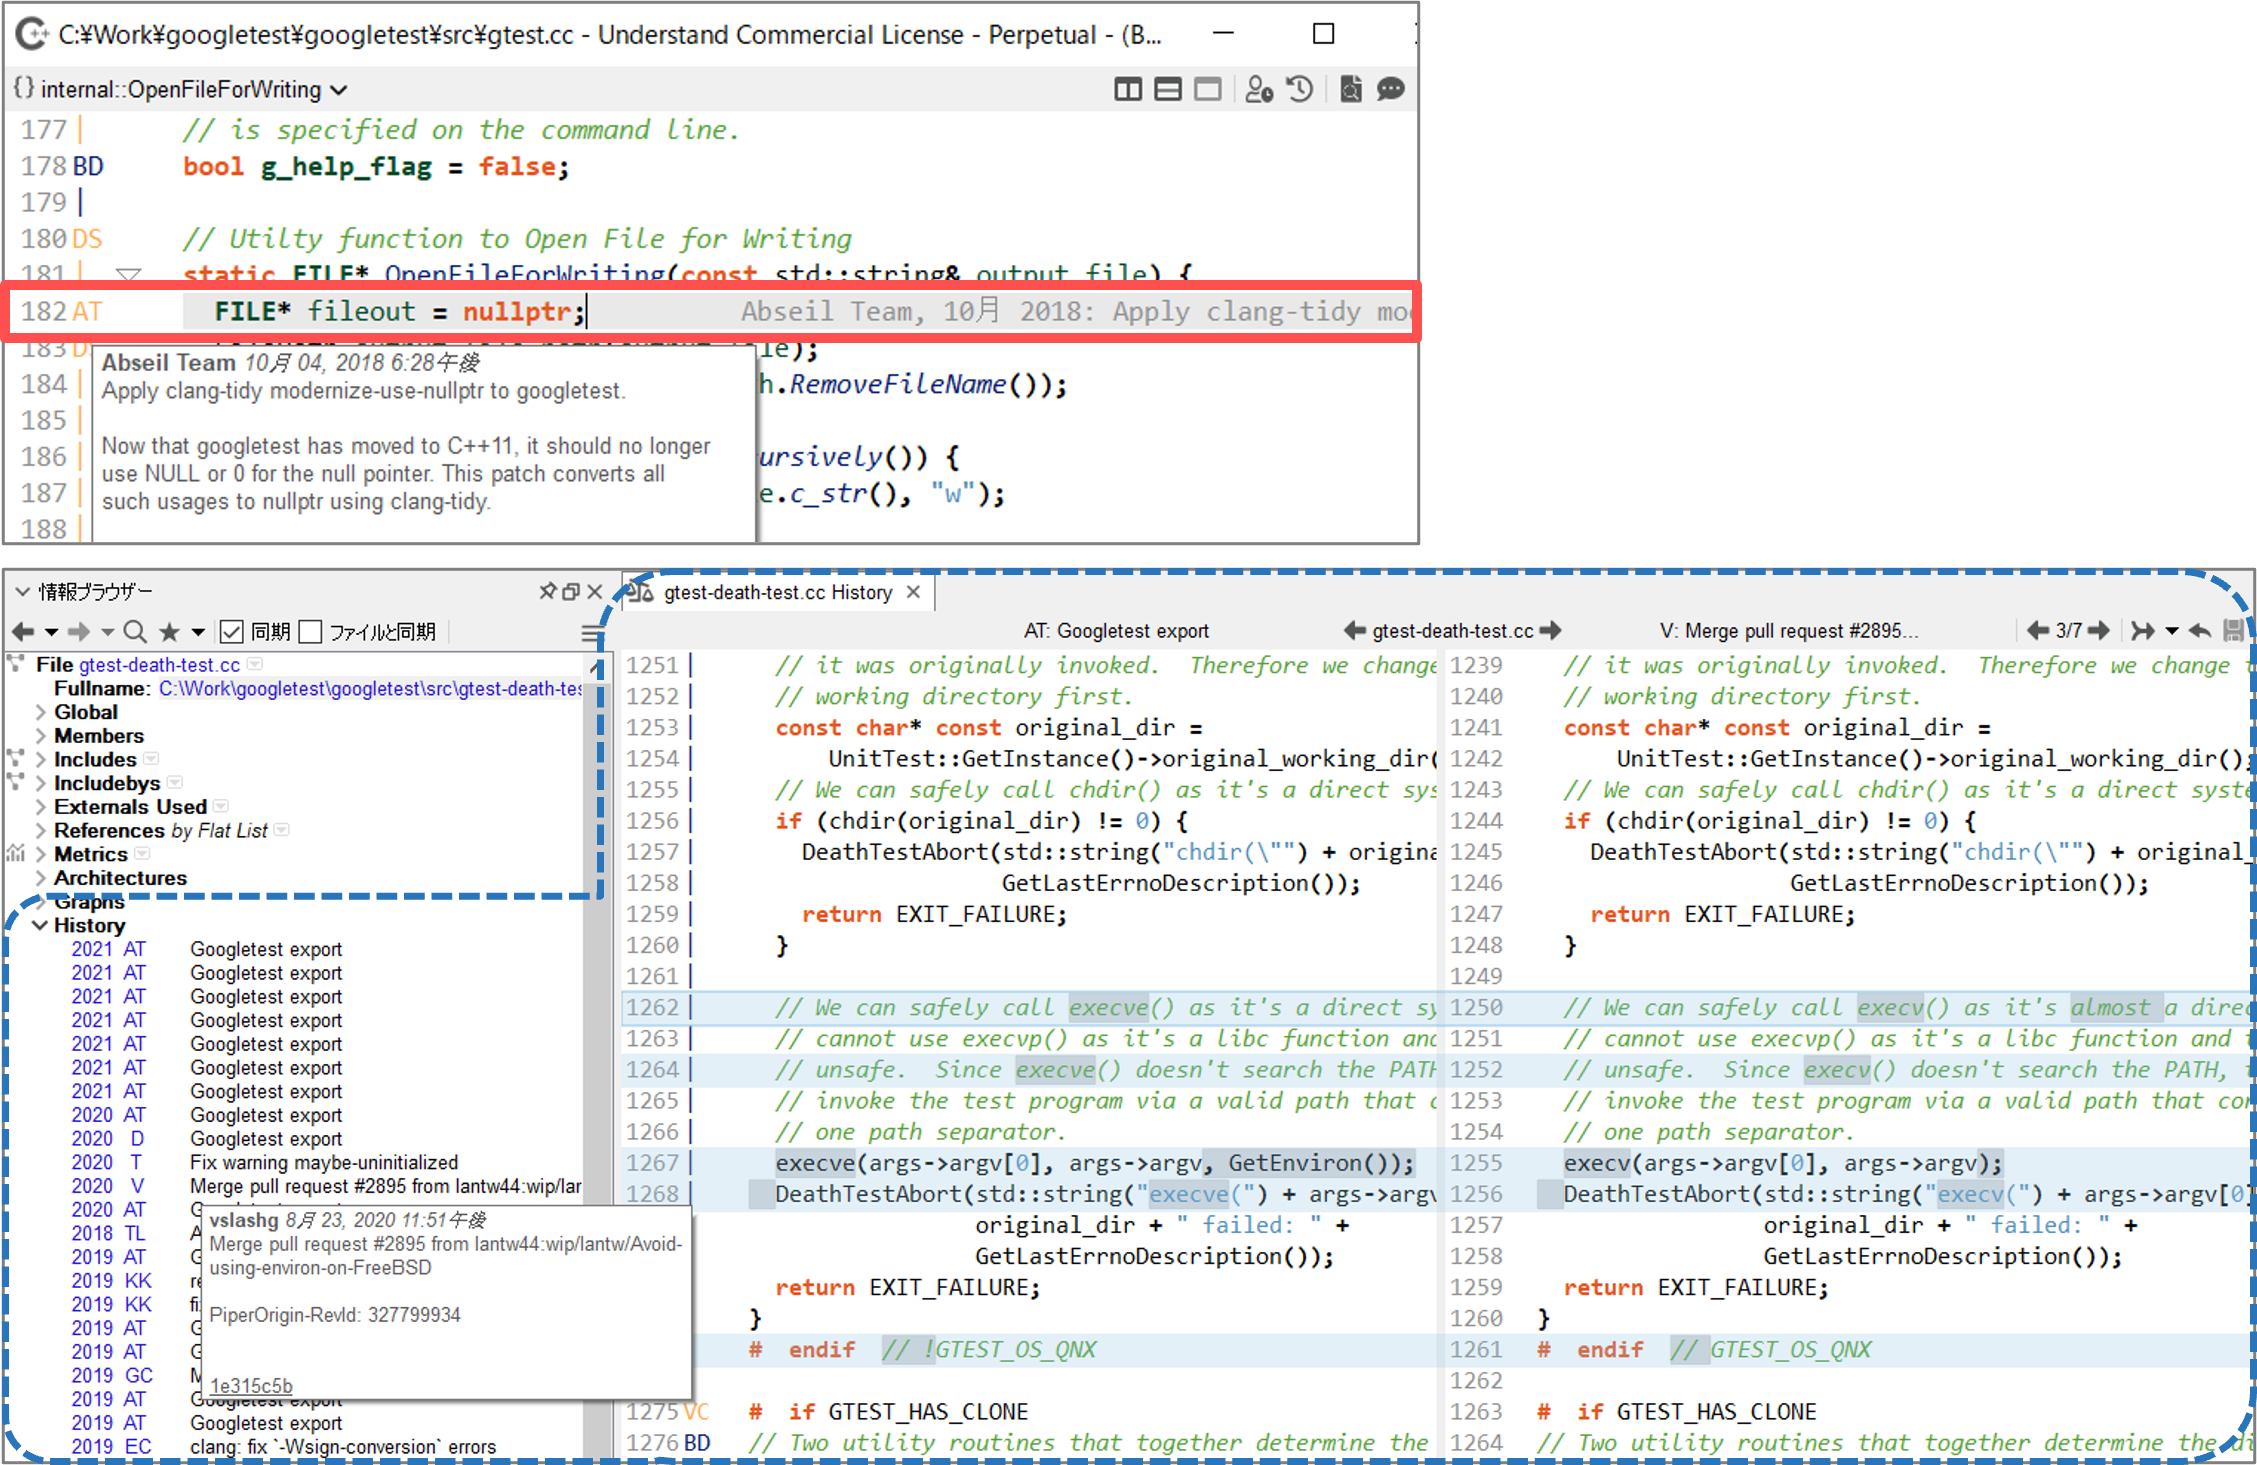Open forward history dropdown arrow
2257x1465 pixels.
tap(107, 632)
